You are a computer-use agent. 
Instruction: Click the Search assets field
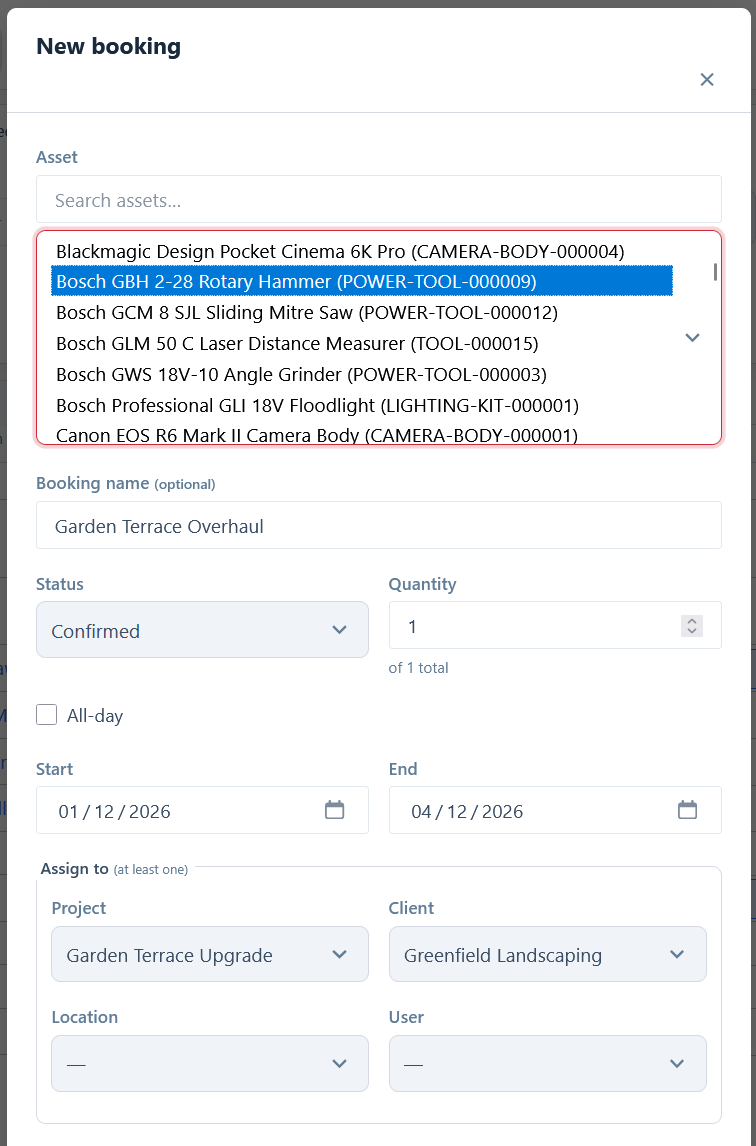click(x=379, y=200)
